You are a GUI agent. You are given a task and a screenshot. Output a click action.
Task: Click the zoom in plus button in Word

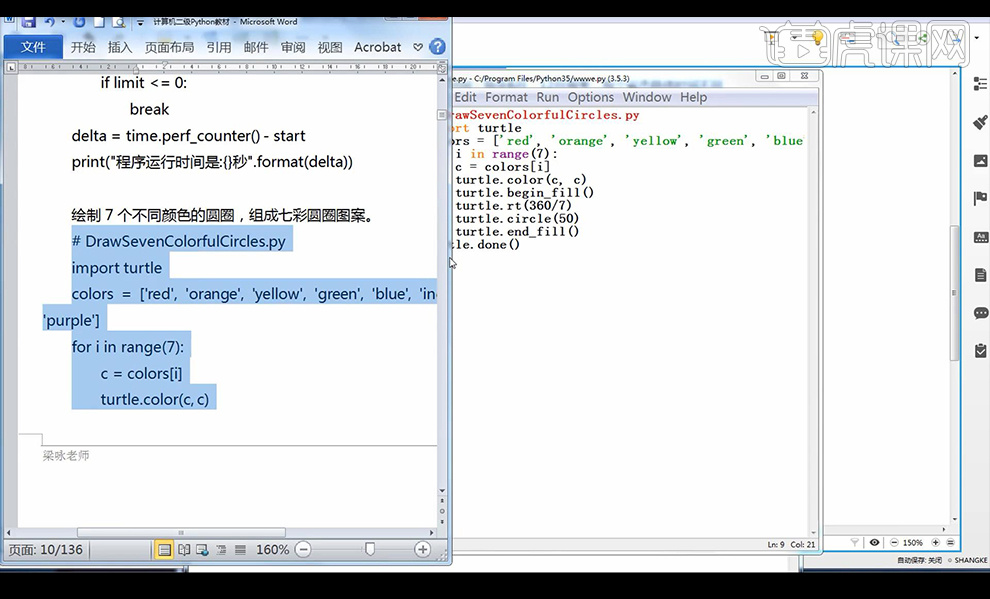(423, 550)
